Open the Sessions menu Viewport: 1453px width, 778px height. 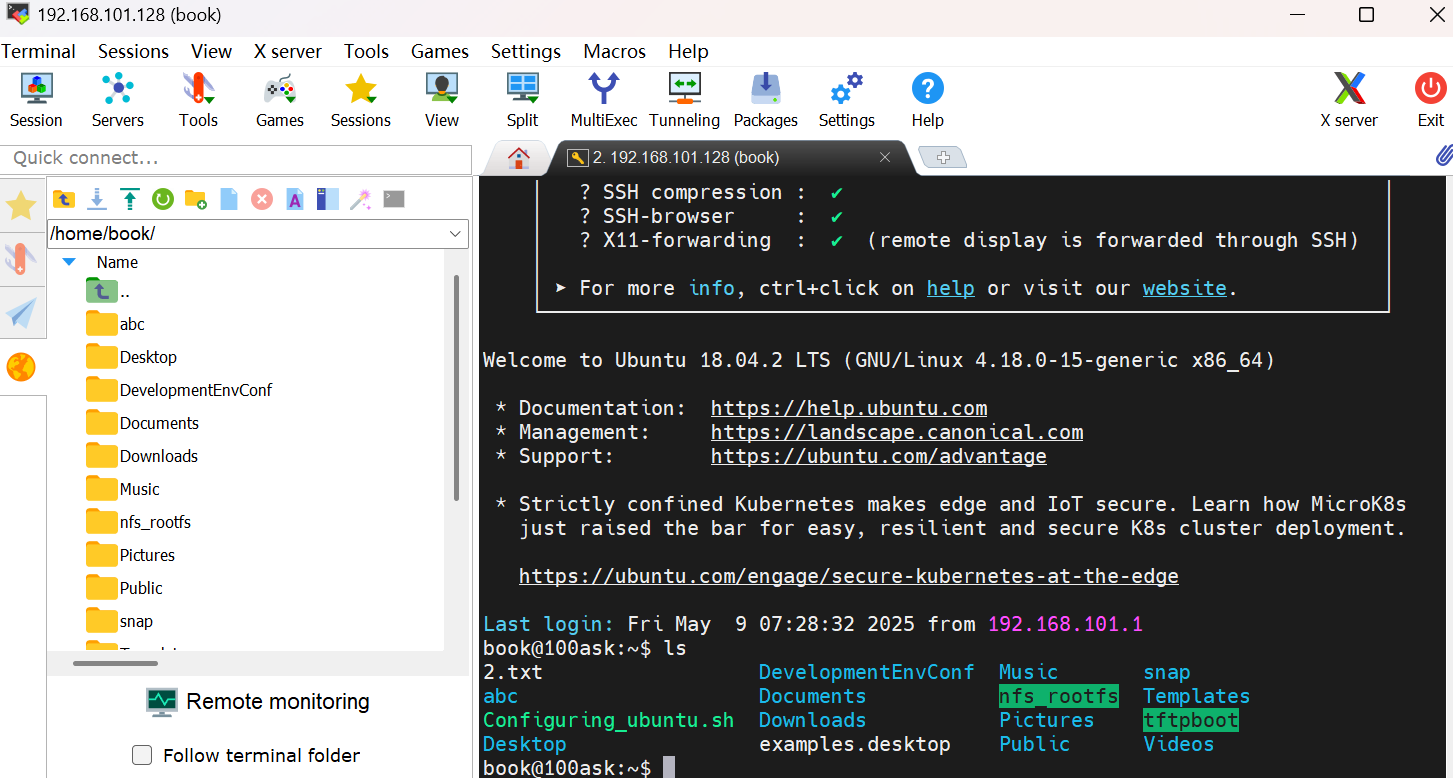133,51
